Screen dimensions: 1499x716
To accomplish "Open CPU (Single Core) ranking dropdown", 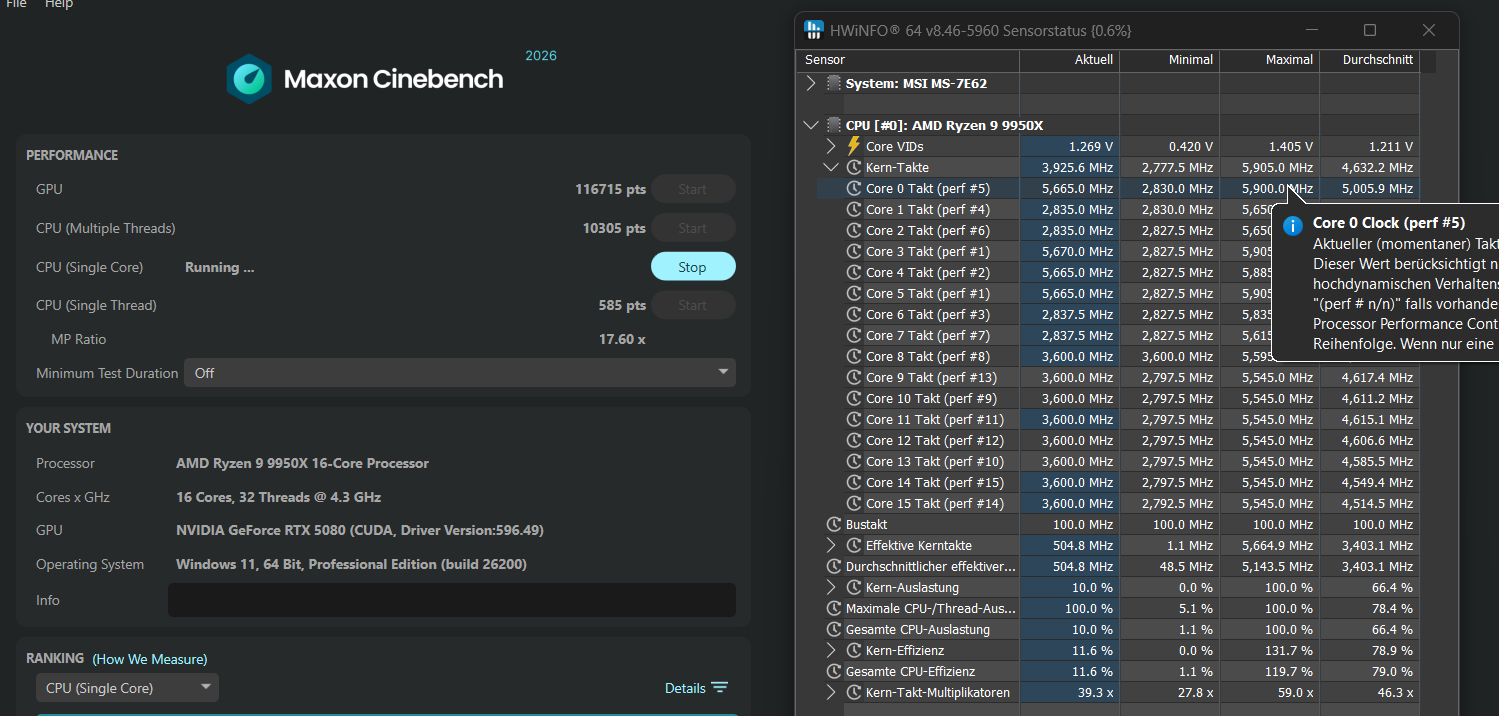I will click(127, 688).
